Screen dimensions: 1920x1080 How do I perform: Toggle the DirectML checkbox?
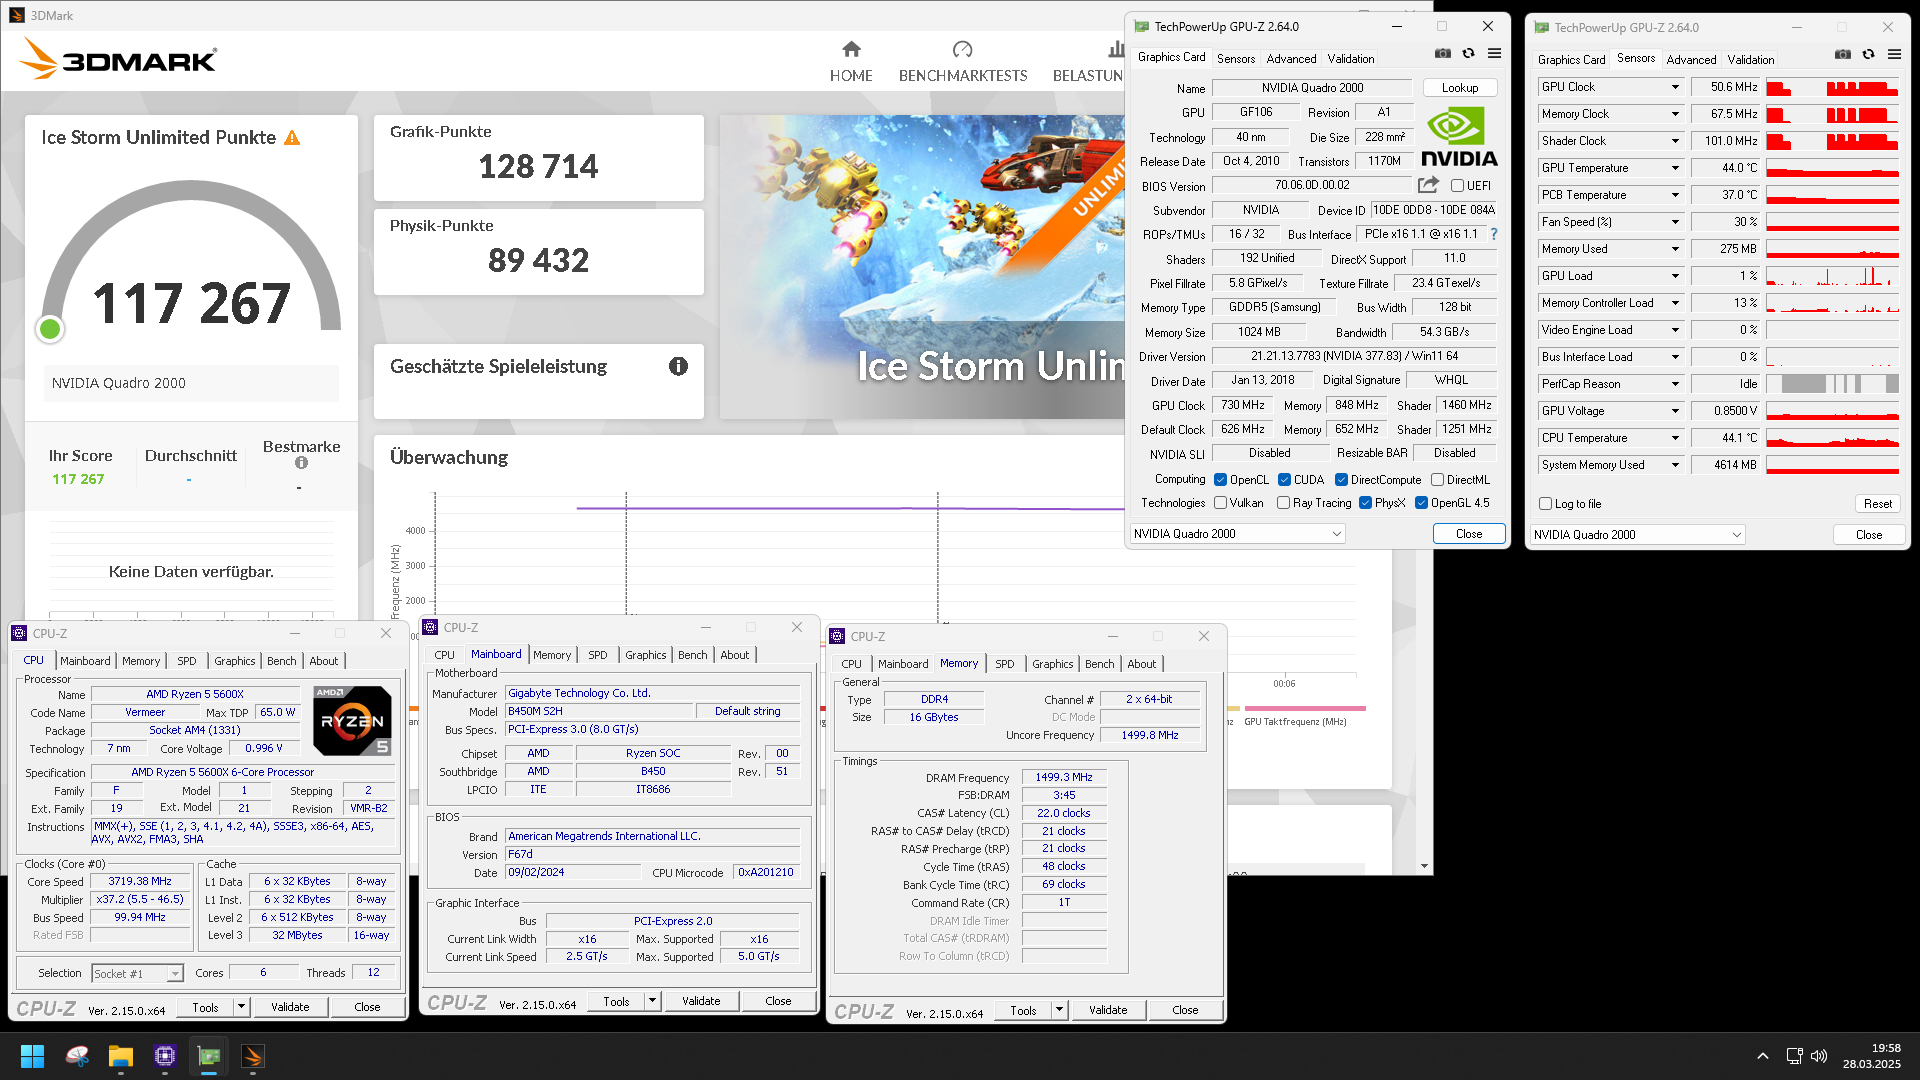pos(1437,480)
